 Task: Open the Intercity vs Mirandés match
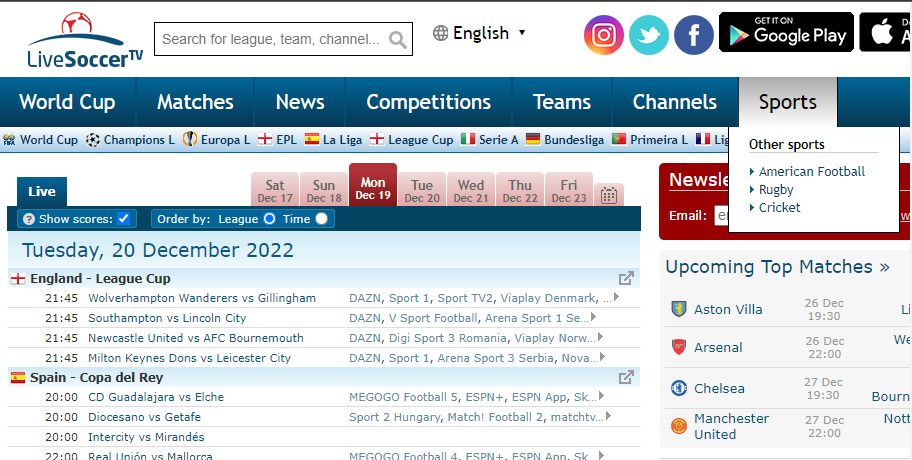coord(146,437)
